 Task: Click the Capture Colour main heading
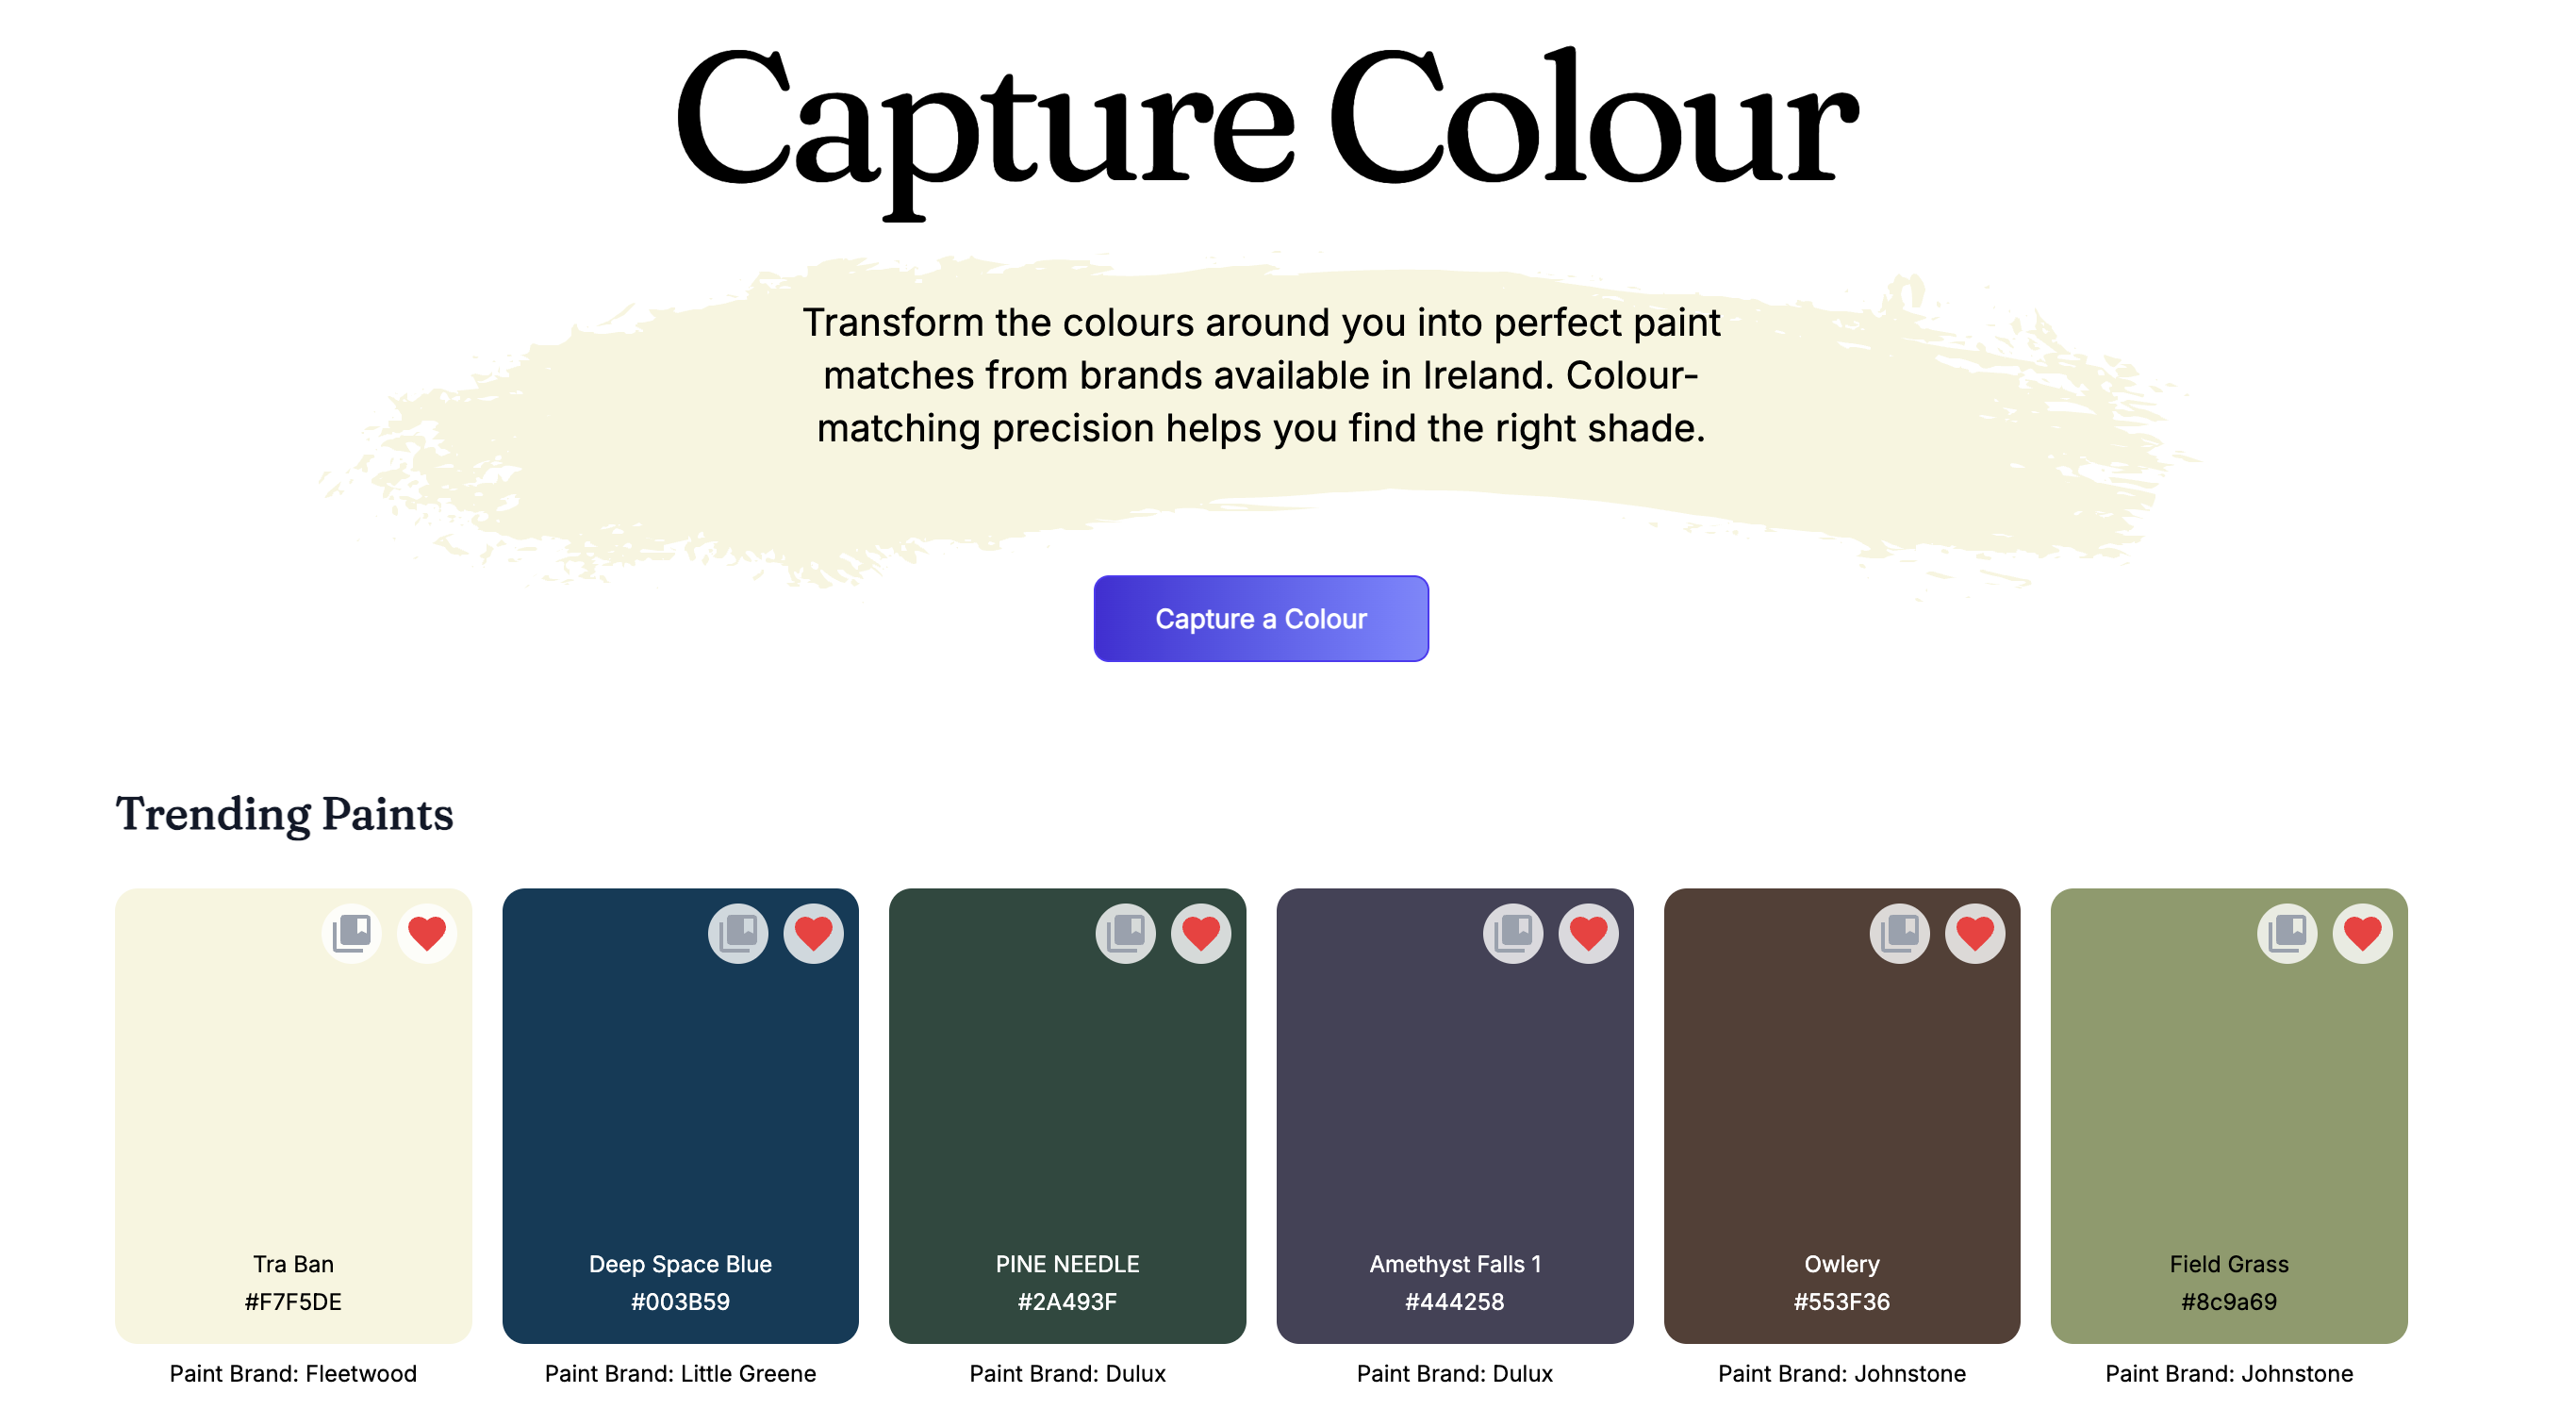(x=1266, y=122)
